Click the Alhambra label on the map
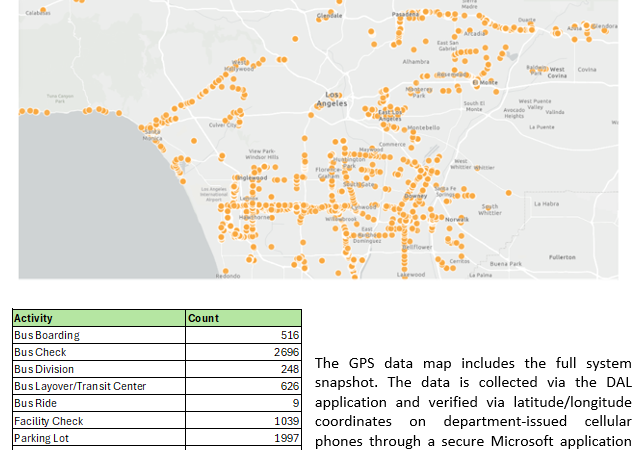642x450 pixels. pos(415,61)
